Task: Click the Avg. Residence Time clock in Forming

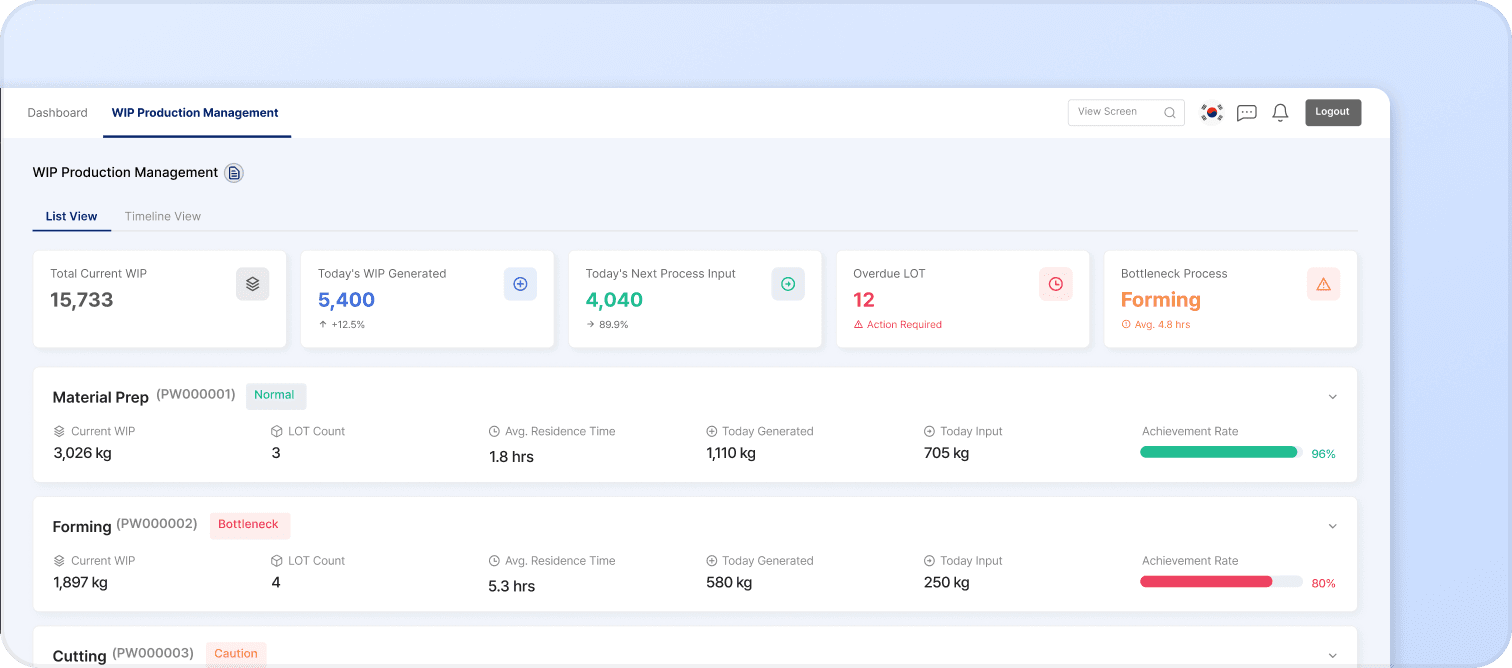Action: tap(494, 561)
